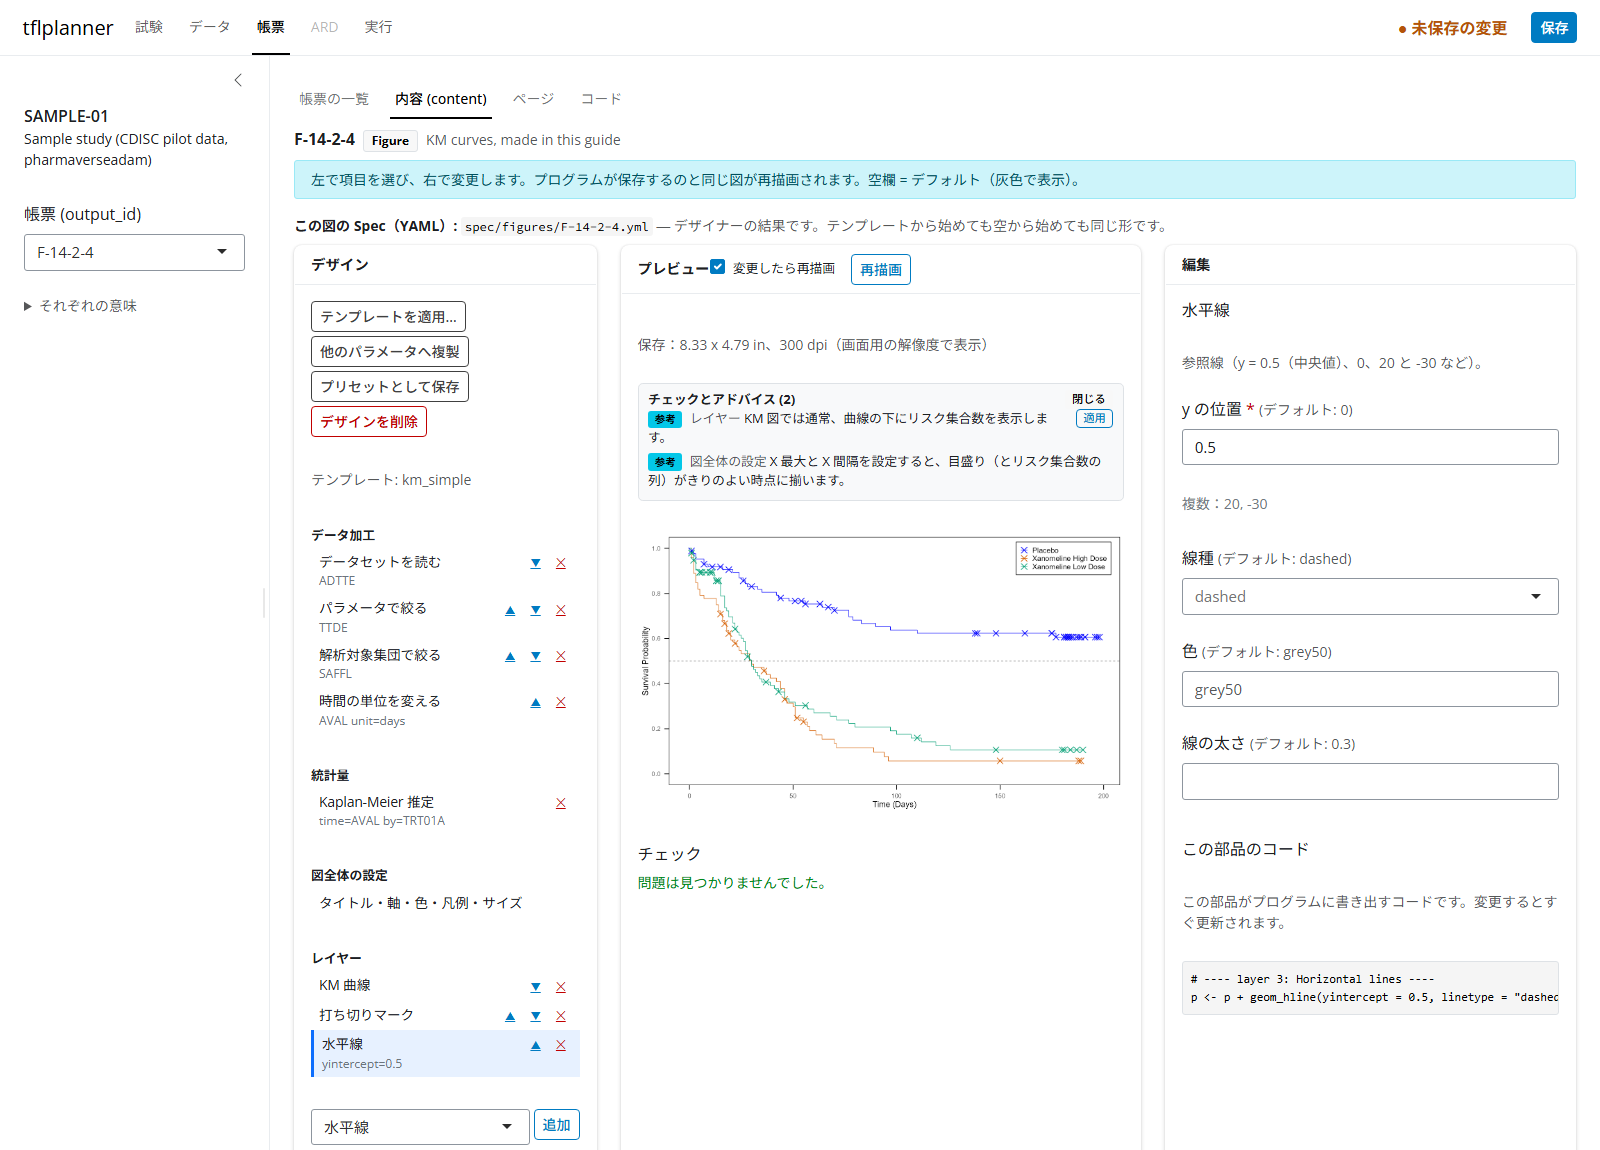Open the 線種 dashed dropdown
Image resolution: width=1600 pixels, height=1150 pixels.
(x=1370, y=597)
